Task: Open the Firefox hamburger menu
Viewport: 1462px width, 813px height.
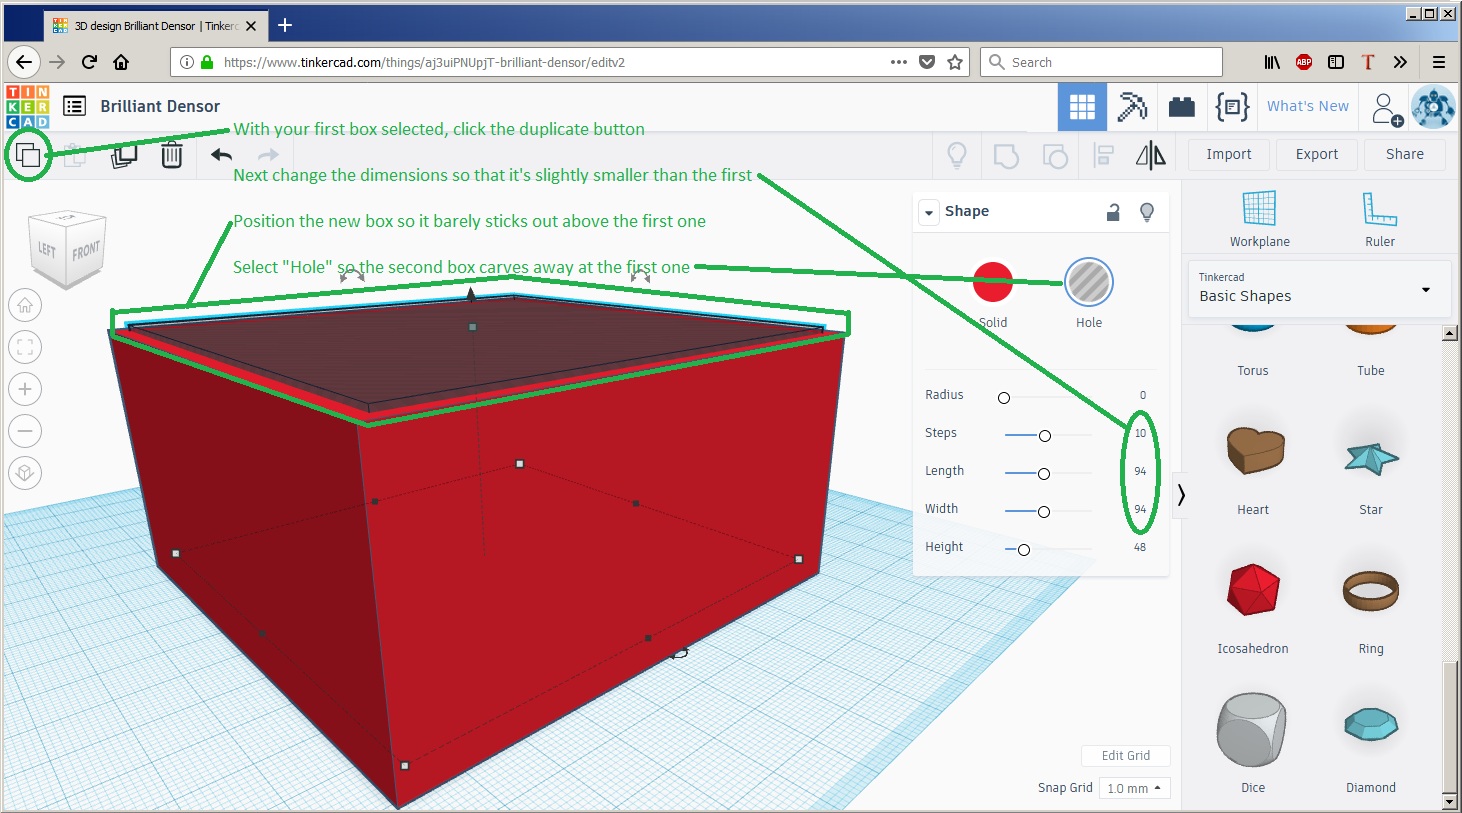Action: click(1439, 62)
